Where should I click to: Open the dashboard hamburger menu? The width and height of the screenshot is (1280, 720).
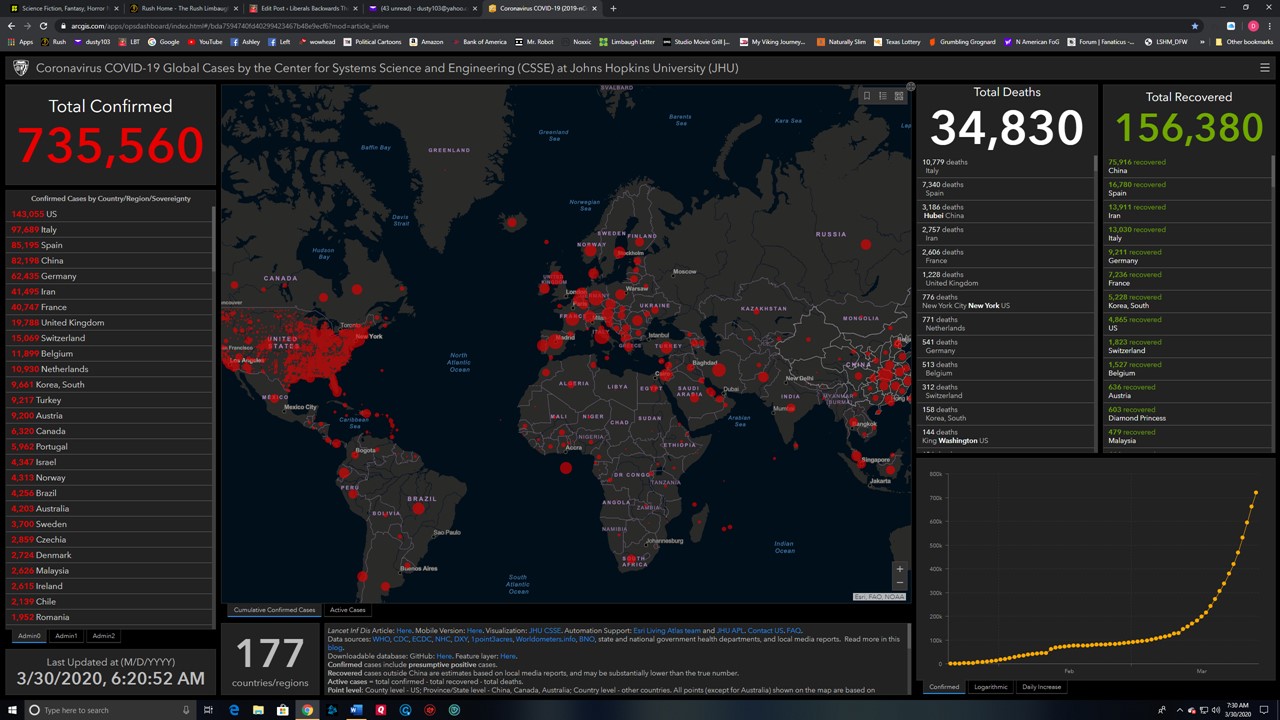[x=1264, y=68]
